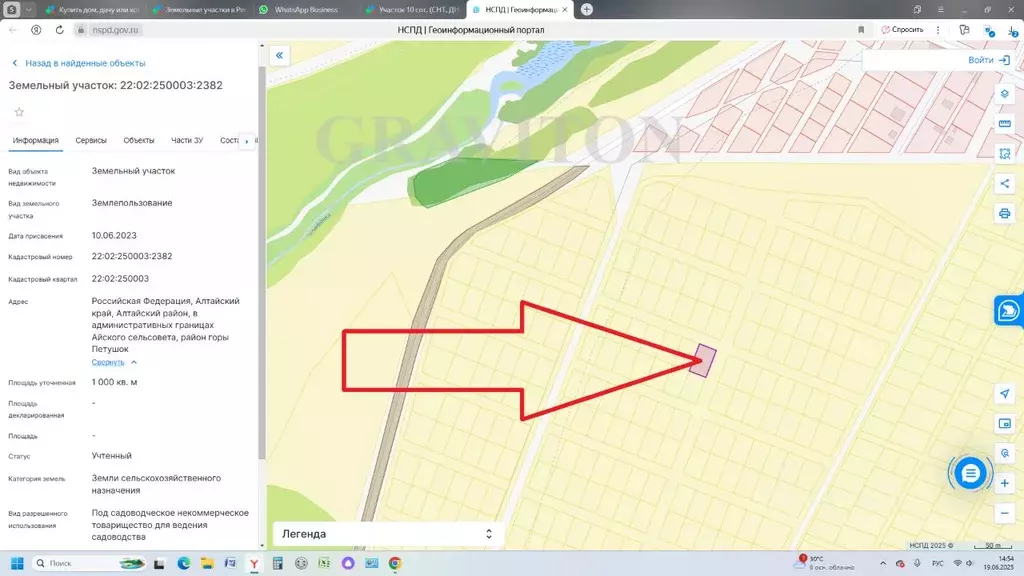Reload the browser page
This screenshot has height=576, width=1024.
[59, 30]
